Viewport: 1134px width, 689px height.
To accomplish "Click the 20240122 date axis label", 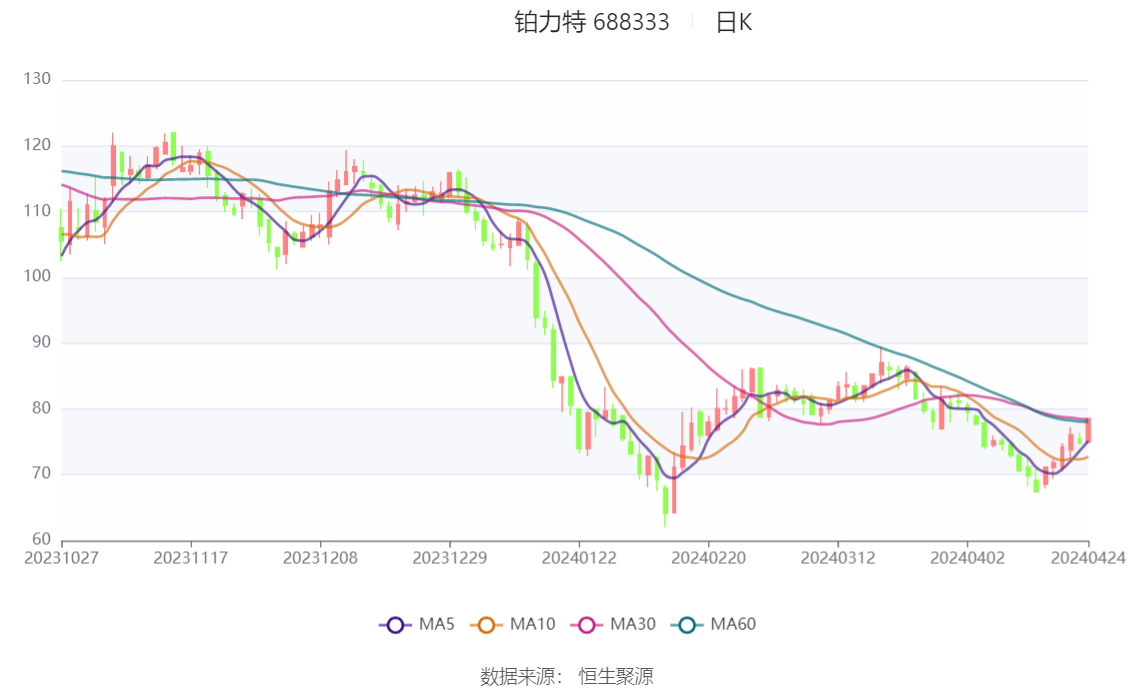I will click(579, 558).
